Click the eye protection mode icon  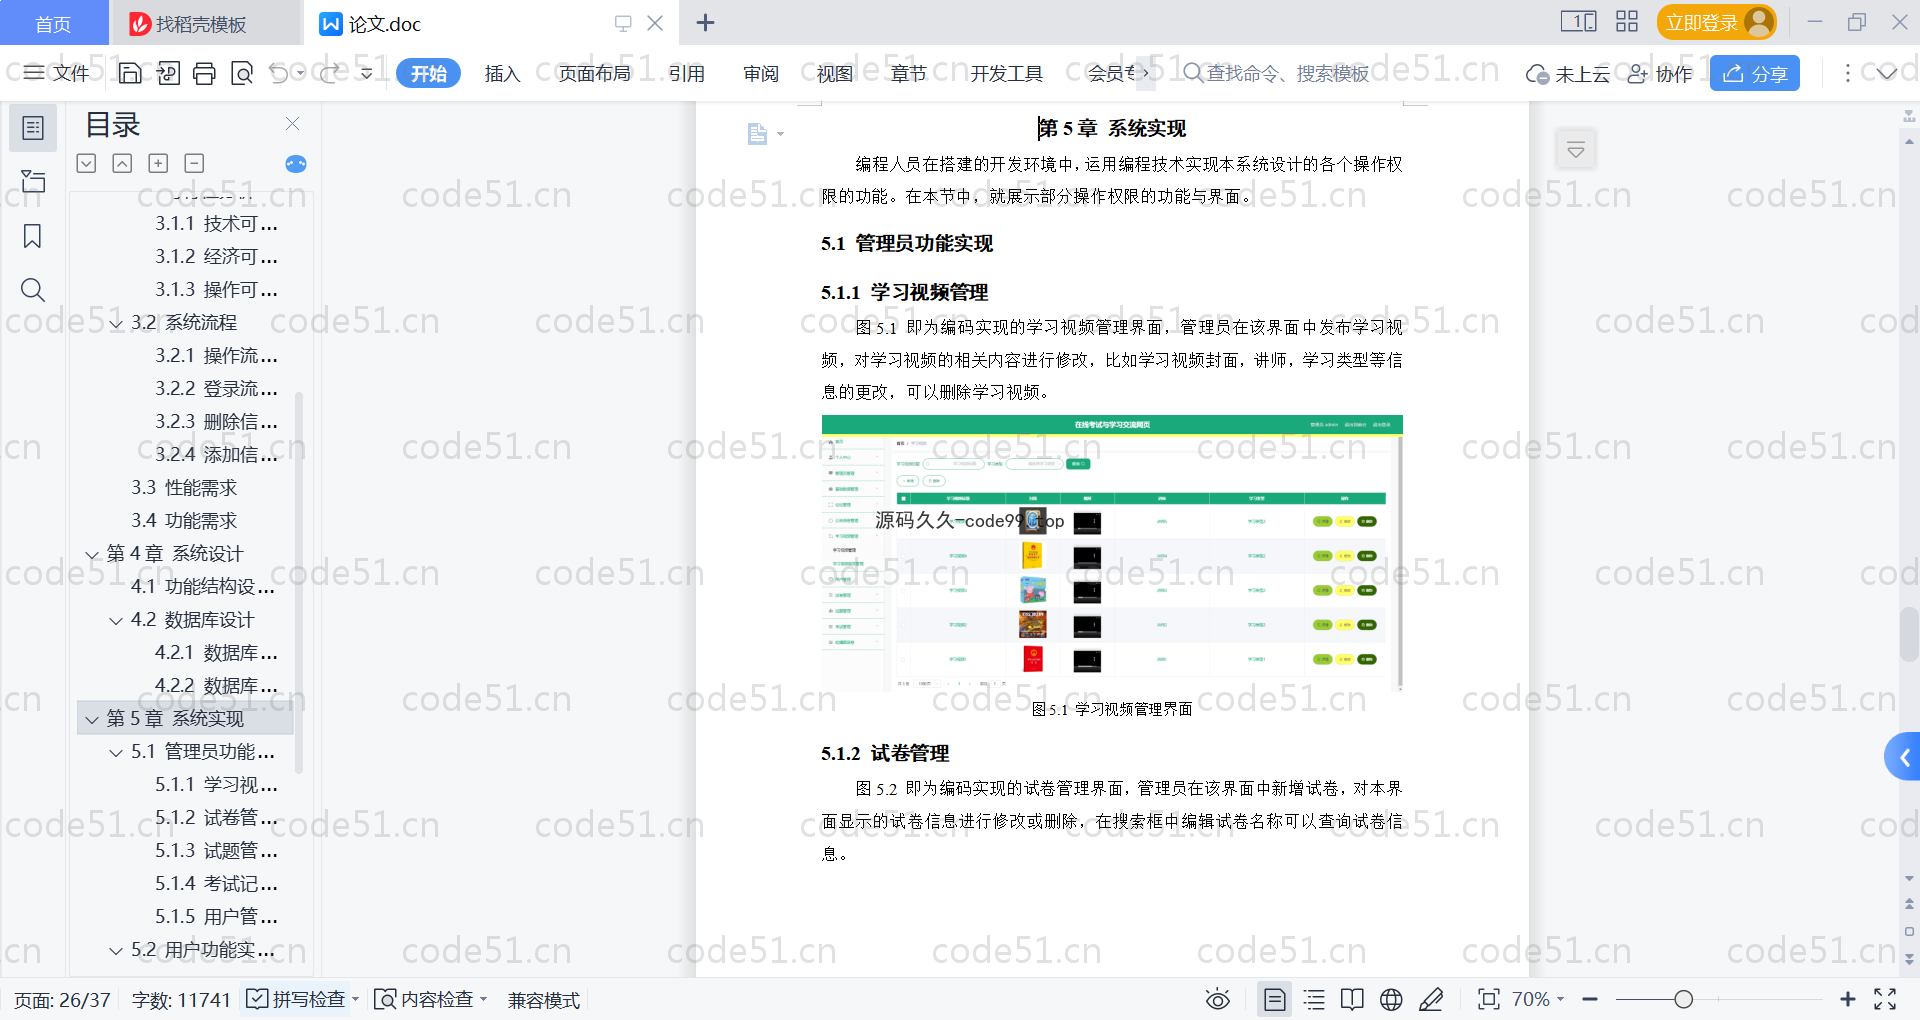click(x=1218, y=999)
